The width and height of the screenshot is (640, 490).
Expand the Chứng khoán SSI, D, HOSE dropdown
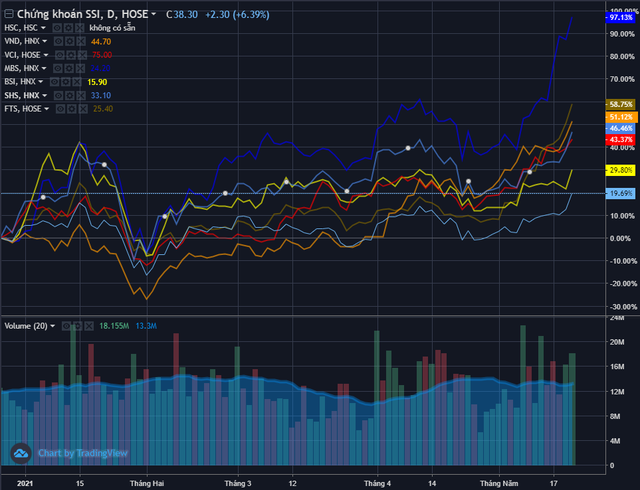(153, 14)
